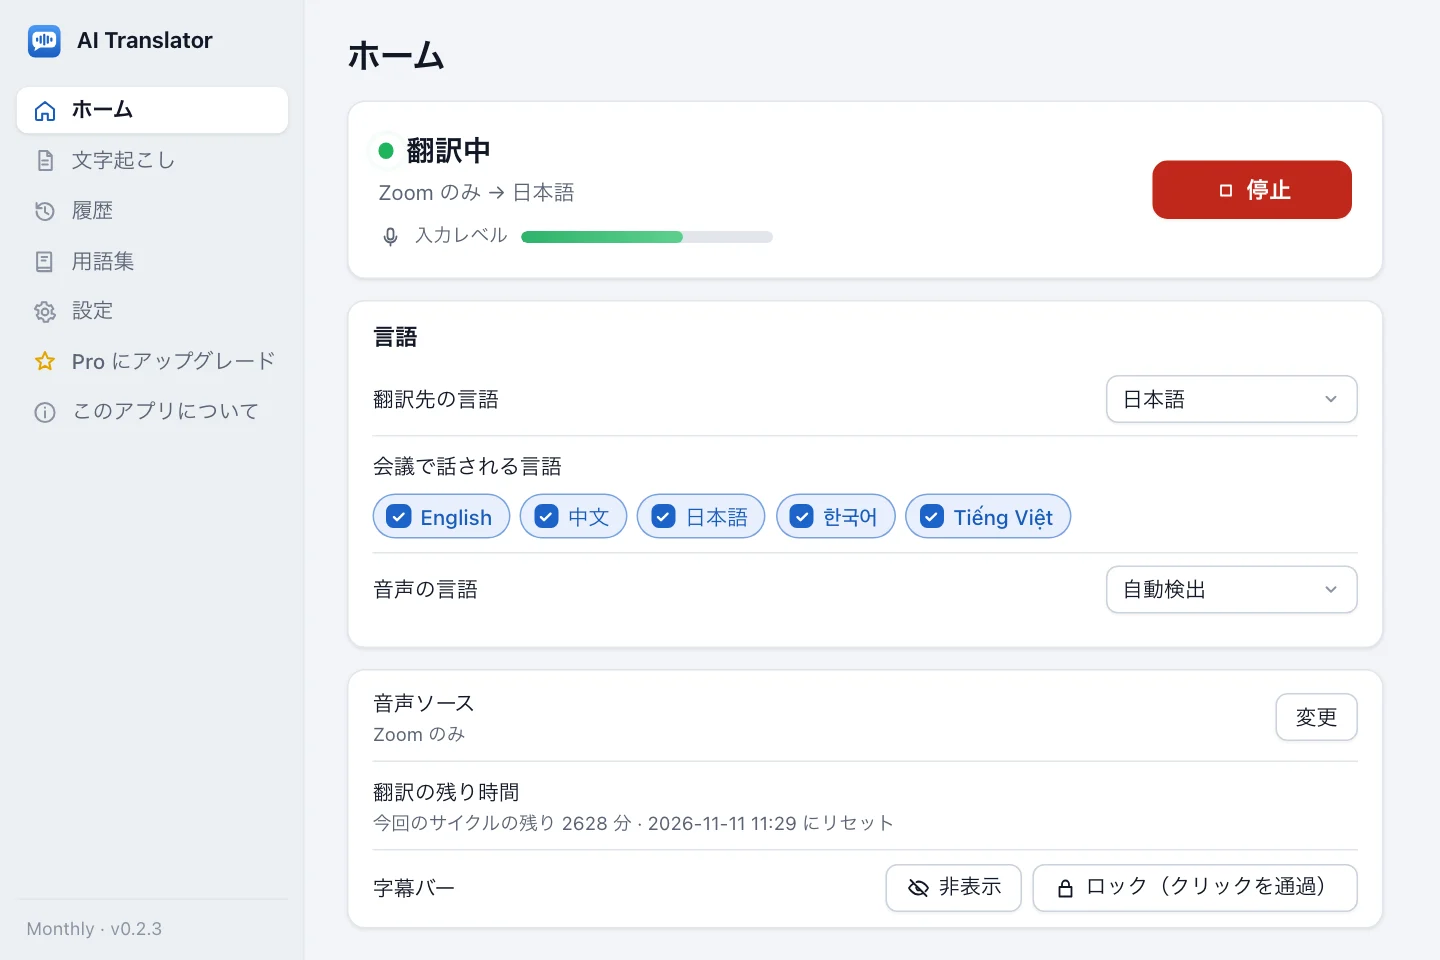The width and height of the screenshot is (1440, 960).
Task: Click the 翻訳中 status heading
Action: tap(448, 151)
